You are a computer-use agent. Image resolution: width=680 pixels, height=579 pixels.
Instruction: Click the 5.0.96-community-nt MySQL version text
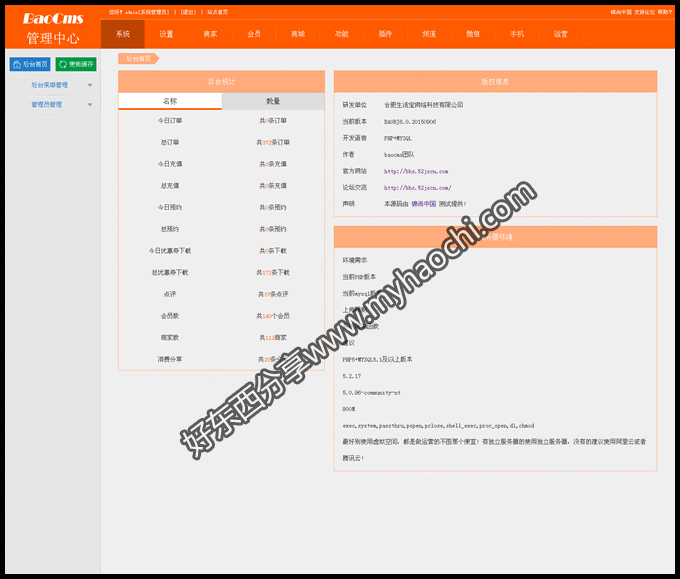[x=372, y=393]
